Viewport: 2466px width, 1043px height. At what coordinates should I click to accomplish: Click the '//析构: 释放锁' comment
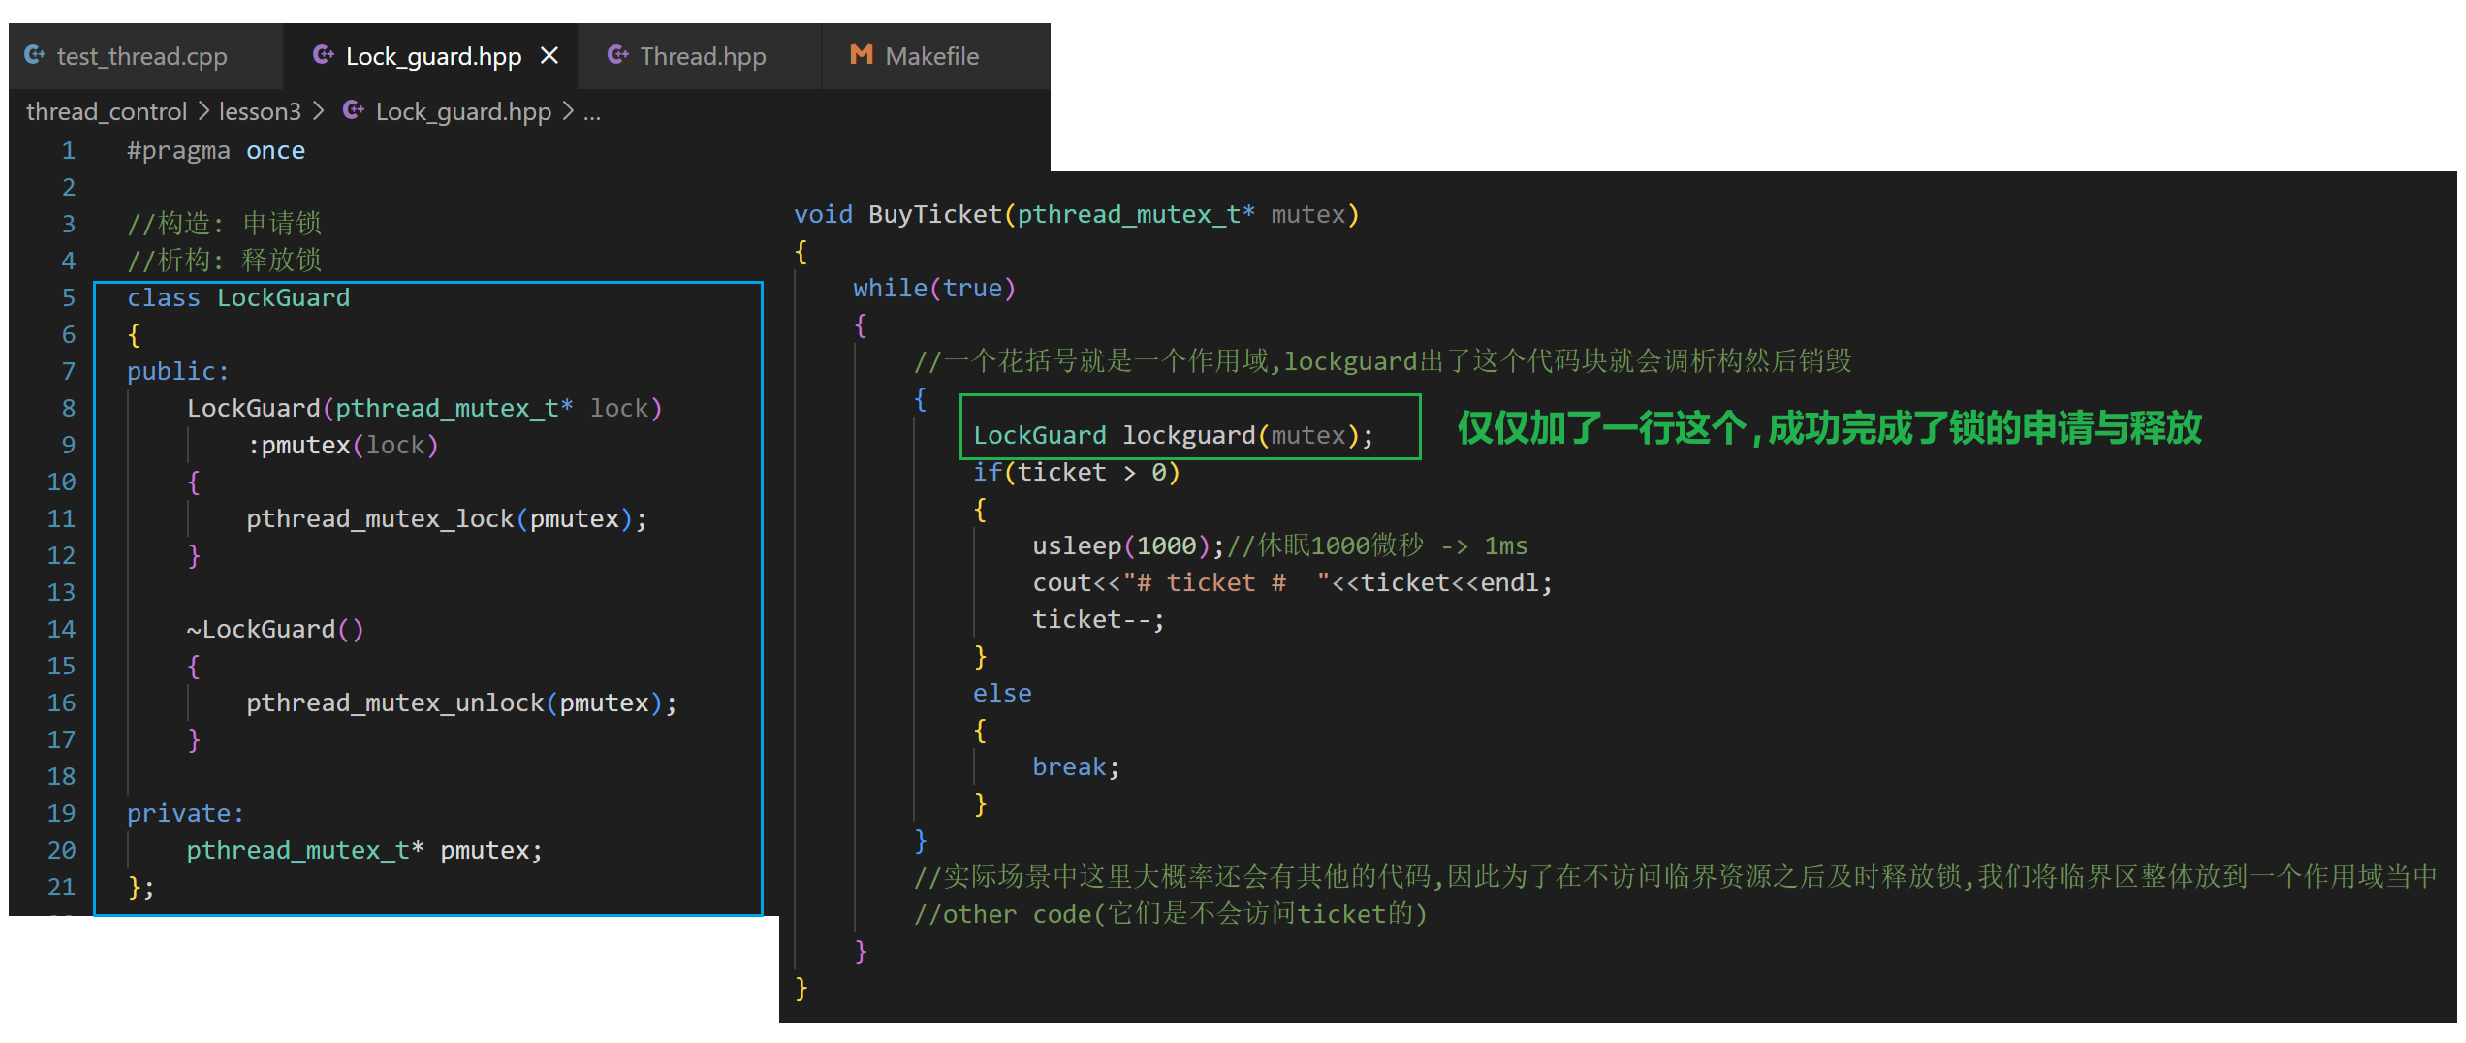(225, 260)
